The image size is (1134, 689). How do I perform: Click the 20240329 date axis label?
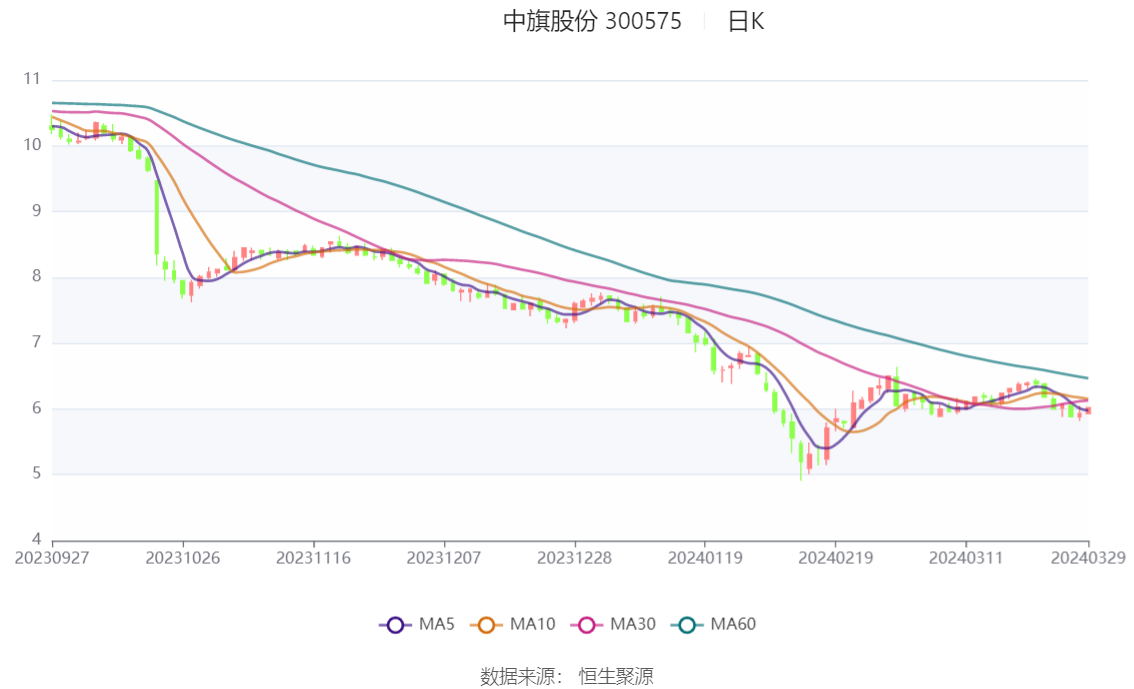tap(1088, 558)
